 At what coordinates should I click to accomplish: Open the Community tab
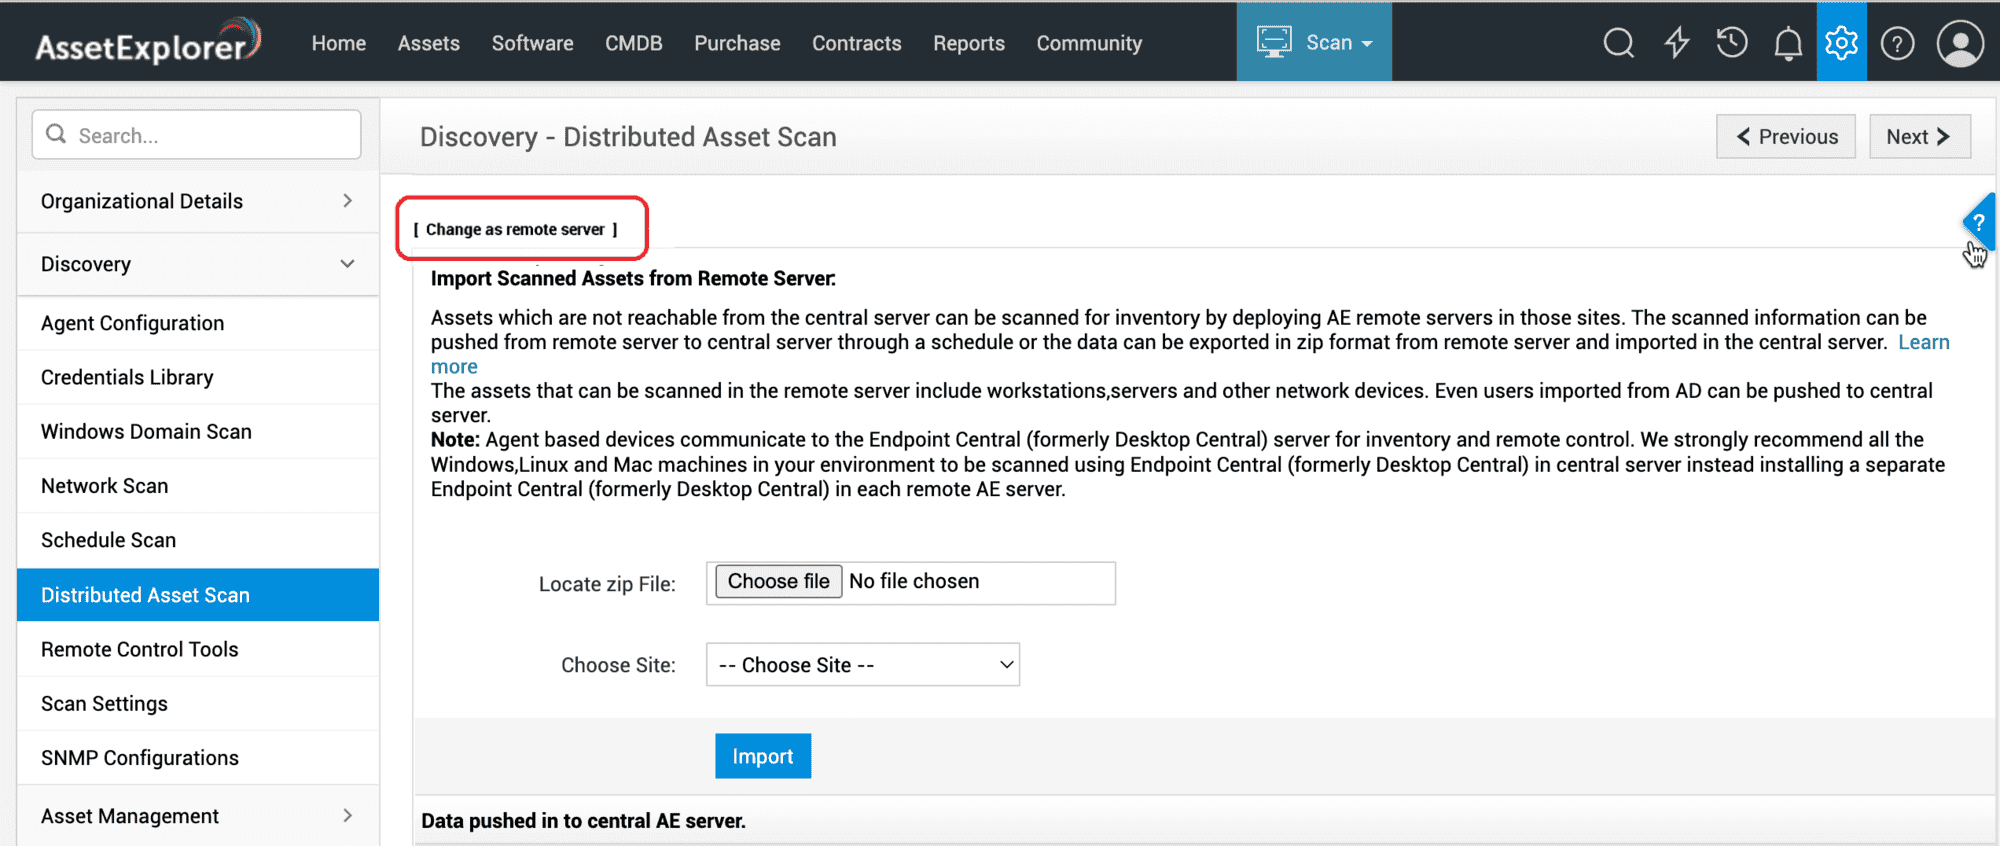click(x=1089, y=43)
